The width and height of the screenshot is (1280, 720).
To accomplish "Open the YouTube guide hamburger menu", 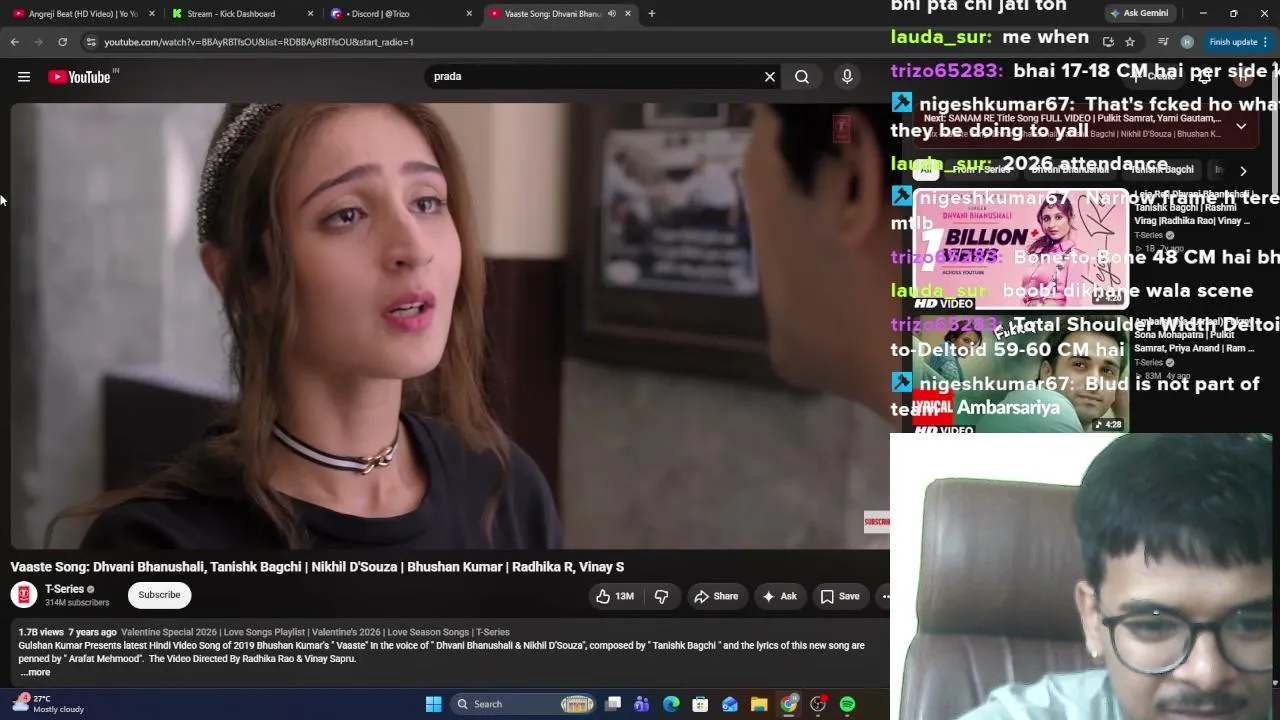I will click(x=24, y=77).
